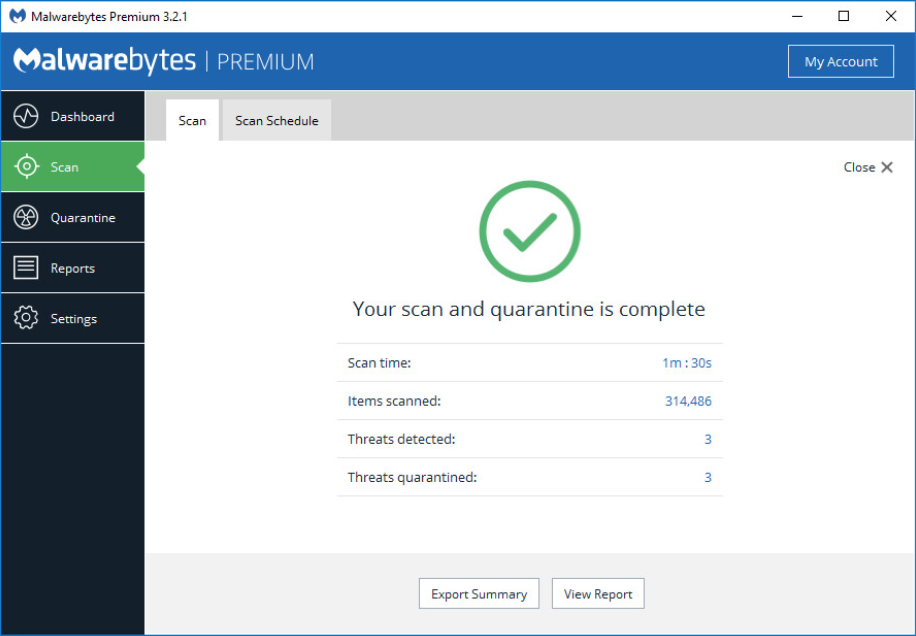
Task: Click the 'Items scanned:' label
Action: 394,401
